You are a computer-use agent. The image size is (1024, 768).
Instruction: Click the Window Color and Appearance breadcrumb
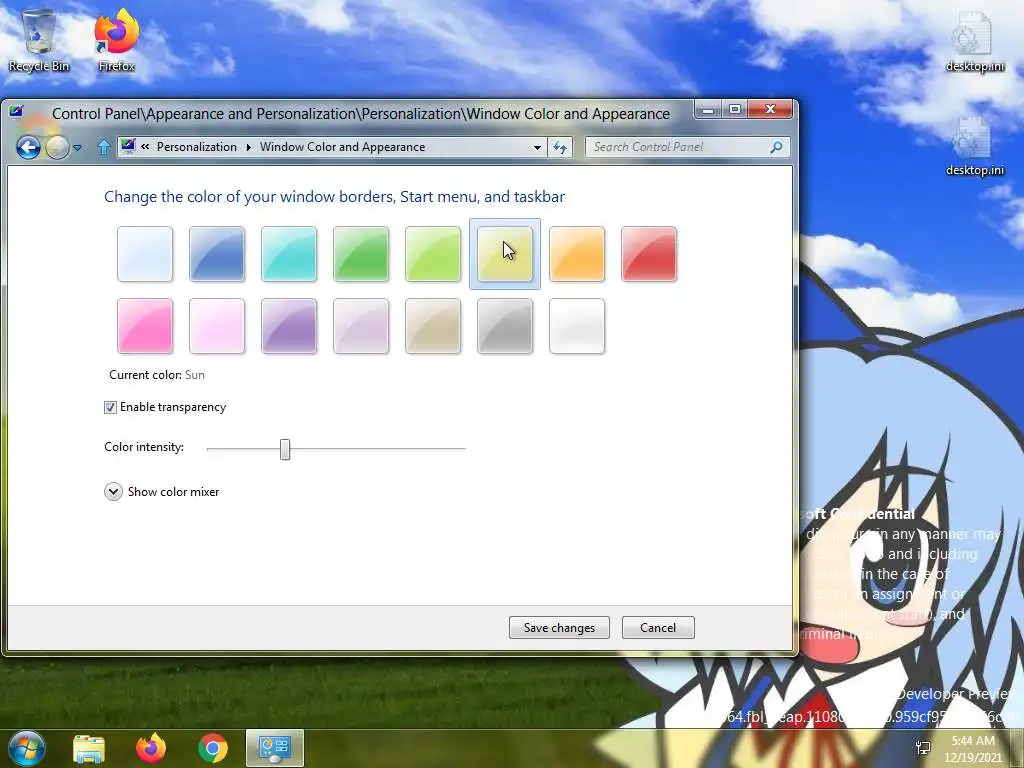pos(342,147)
